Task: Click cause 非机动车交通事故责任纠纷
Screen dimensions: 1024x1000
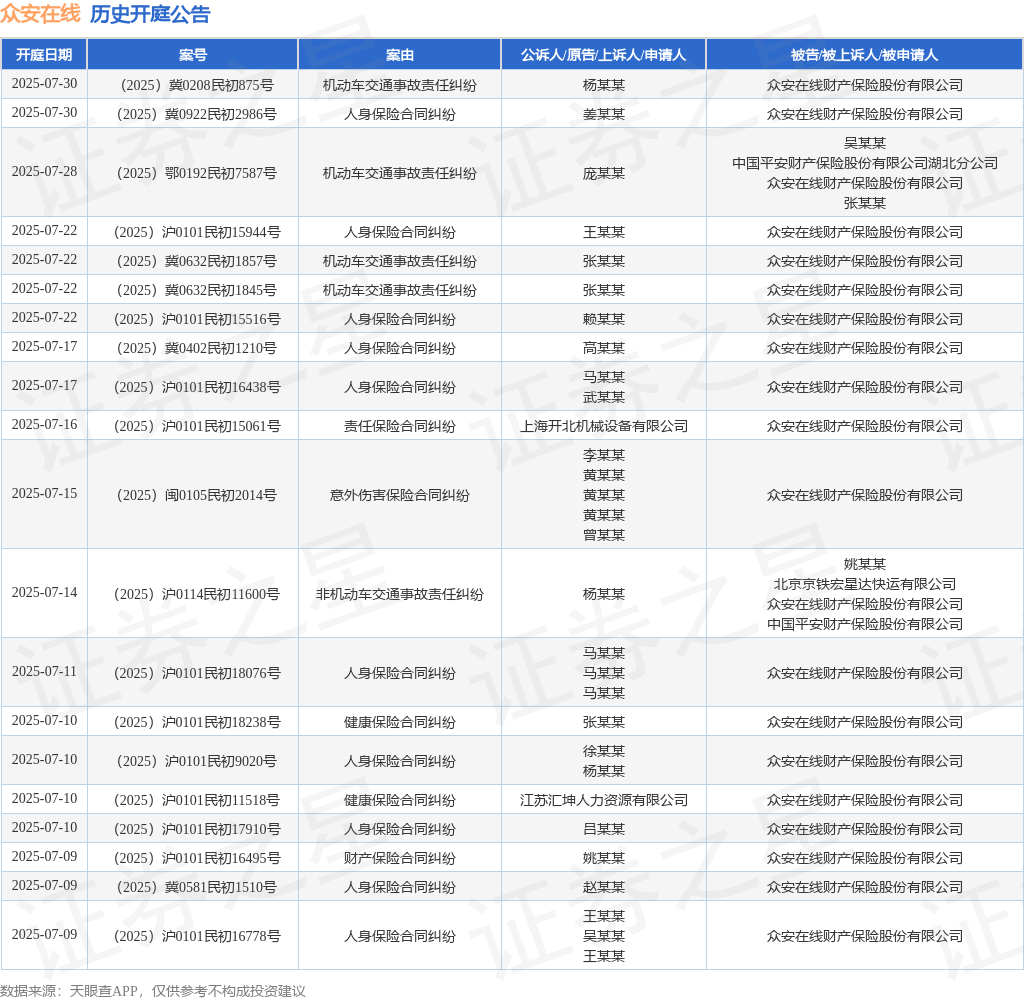Action: [x=400, y=594]
